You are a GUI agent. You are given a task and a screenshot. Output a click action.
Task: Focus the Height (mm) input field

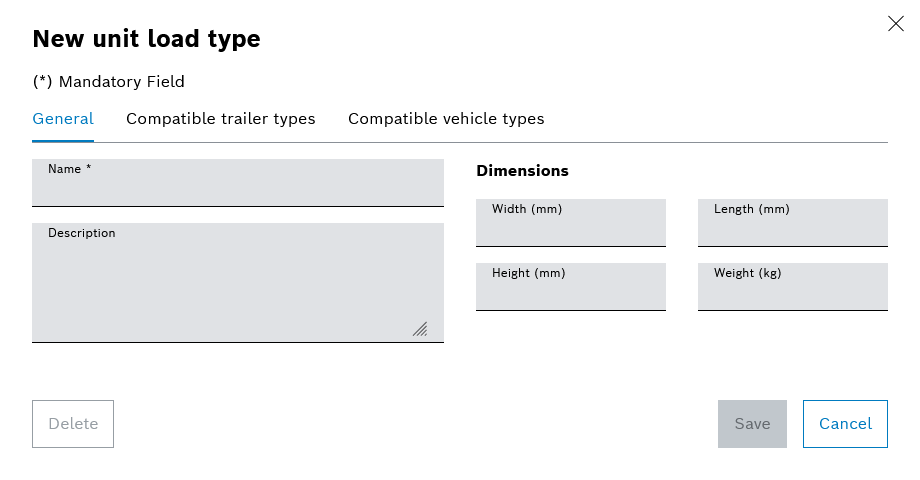pos(570,286)
